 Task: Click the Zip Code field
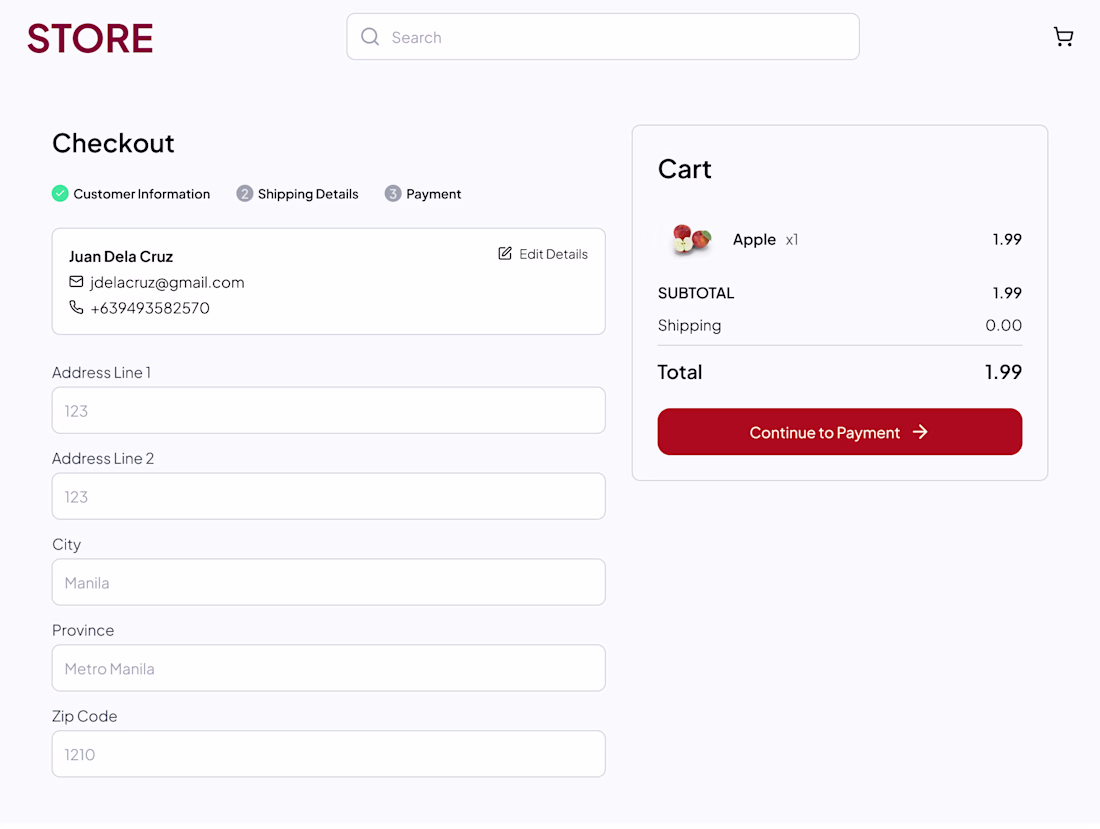click(328, 755)
